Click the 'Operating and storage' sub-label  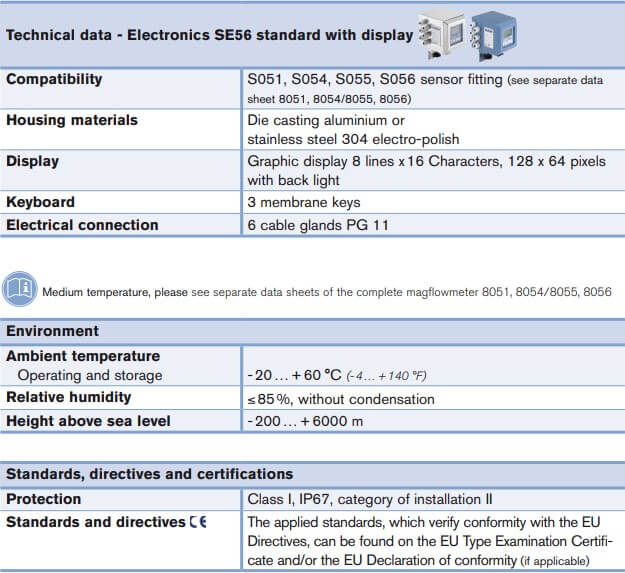coord(90,375)
